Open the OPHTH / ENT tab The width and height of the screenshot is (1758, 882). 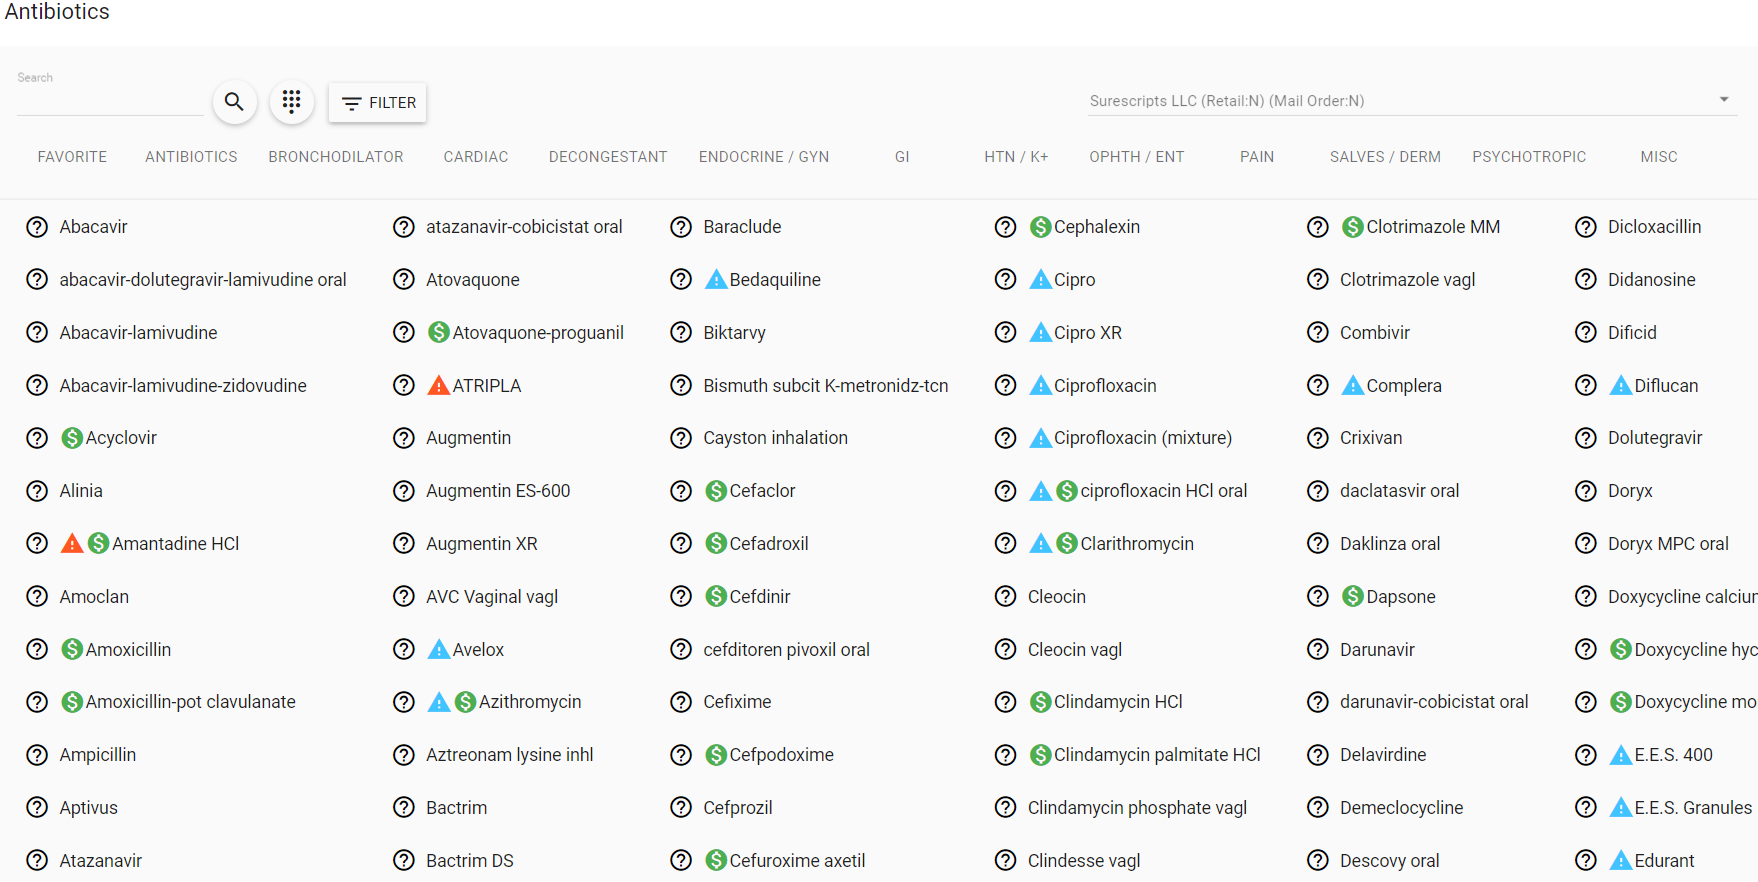click(1137, 157)
